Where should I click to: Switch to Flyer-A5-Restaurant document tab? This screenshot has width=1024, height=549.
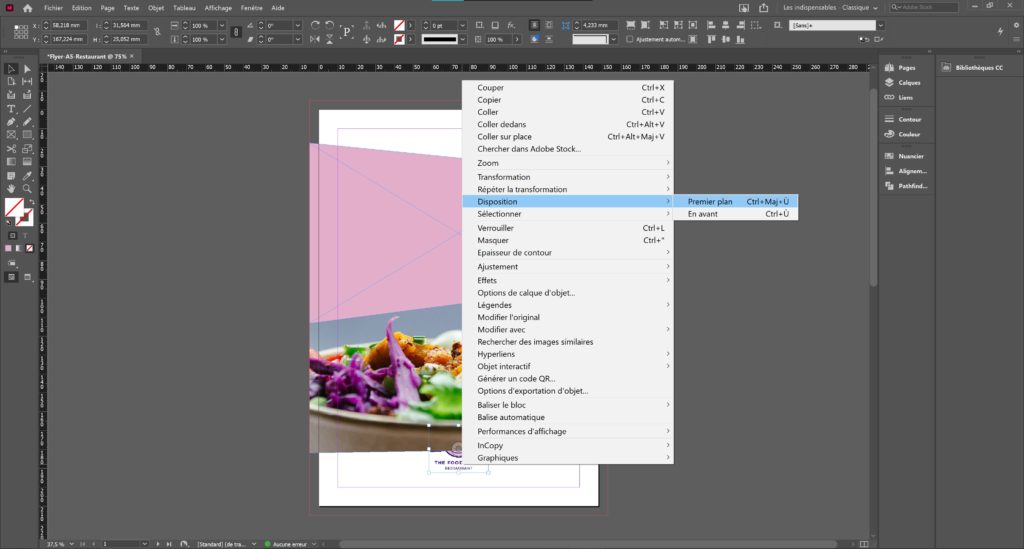pyautogui.click(x=88, y=57)
